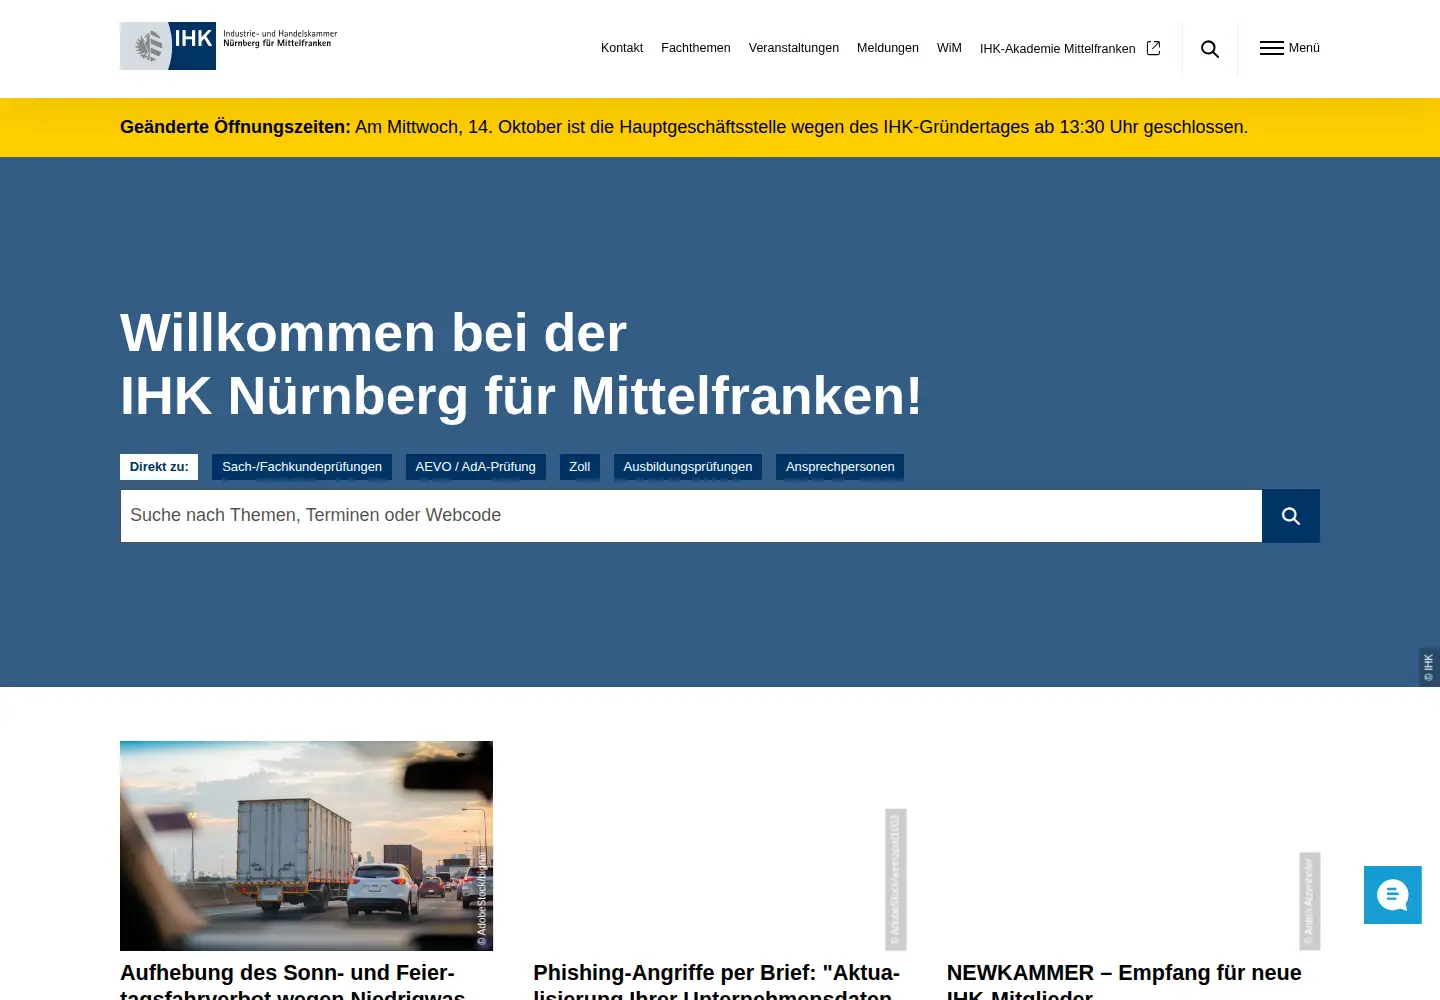
Task: Open the Kontakt menu item
Action: (622, 48)
